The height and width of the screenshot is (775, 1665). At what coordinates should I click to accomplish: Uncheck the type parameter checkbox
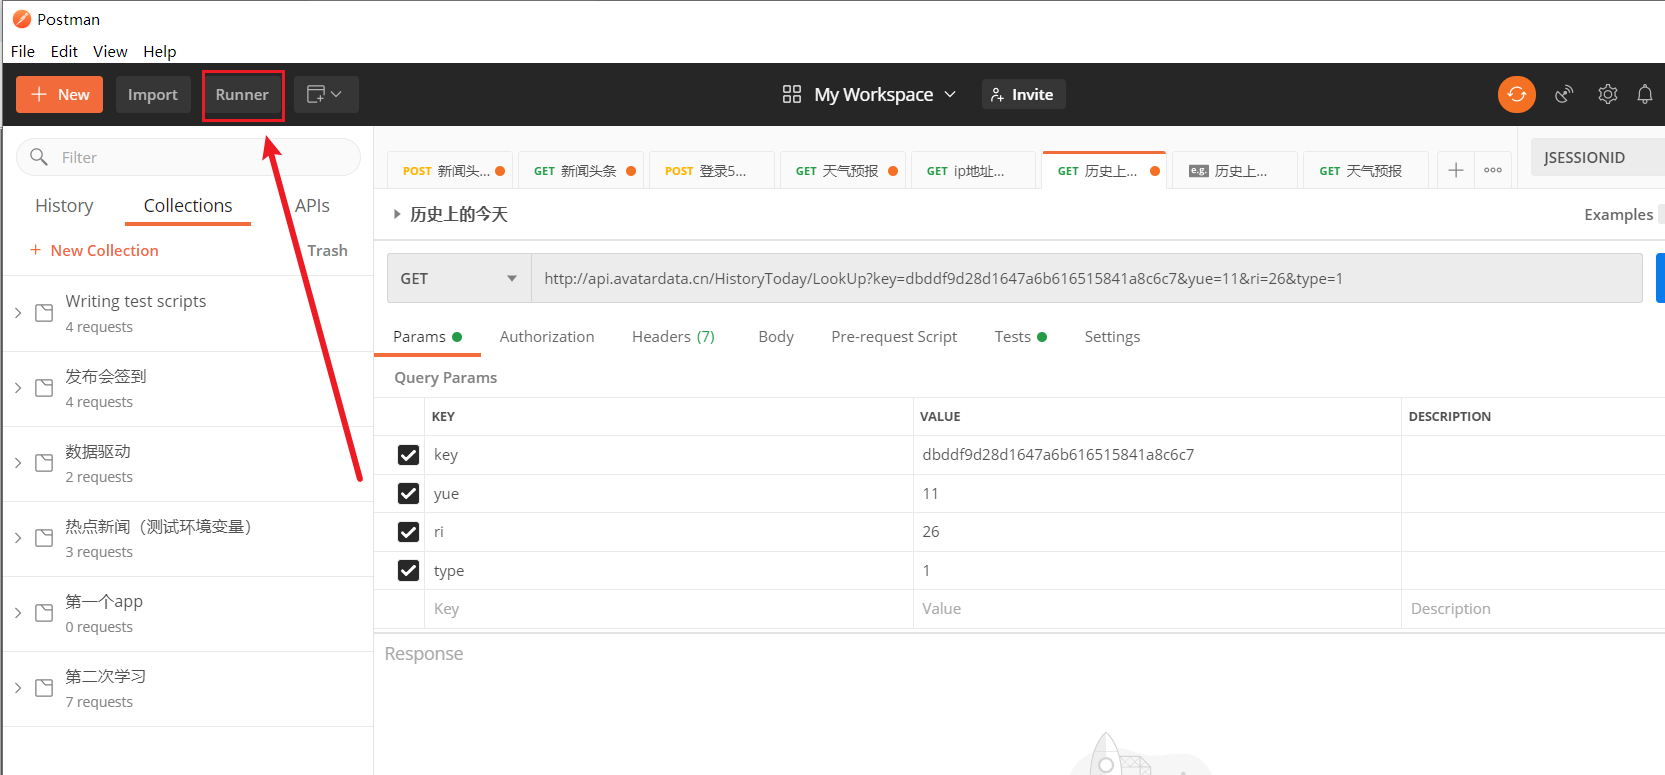point(408,570)
